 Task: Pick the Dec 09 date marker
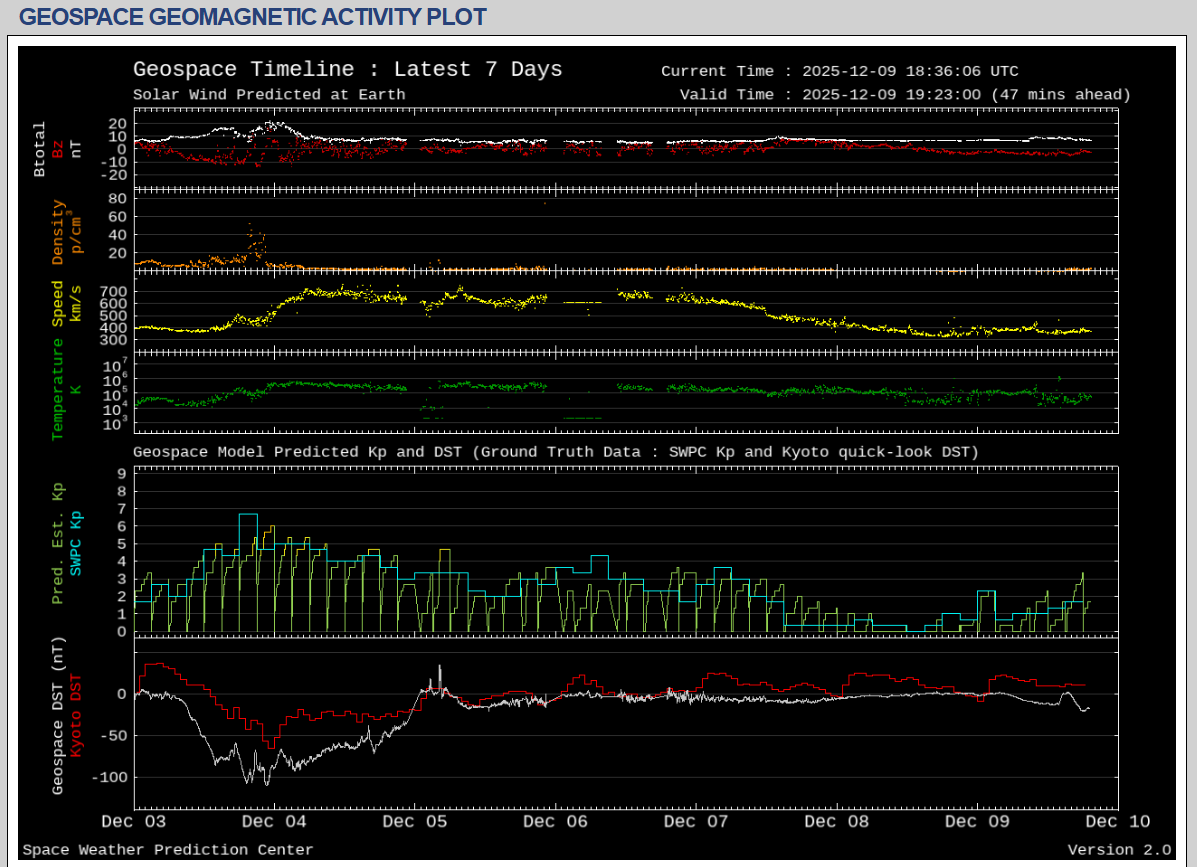pyautogui.click(x=976, y=822)
